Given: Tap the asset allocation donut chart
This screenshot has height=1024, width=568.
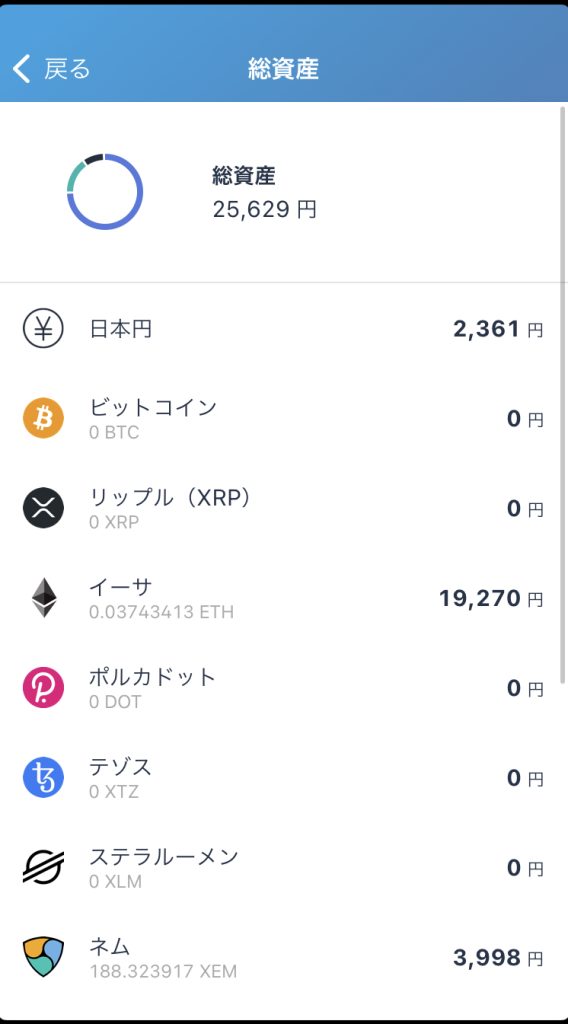Looking at the screenshot, I should 104,192.
